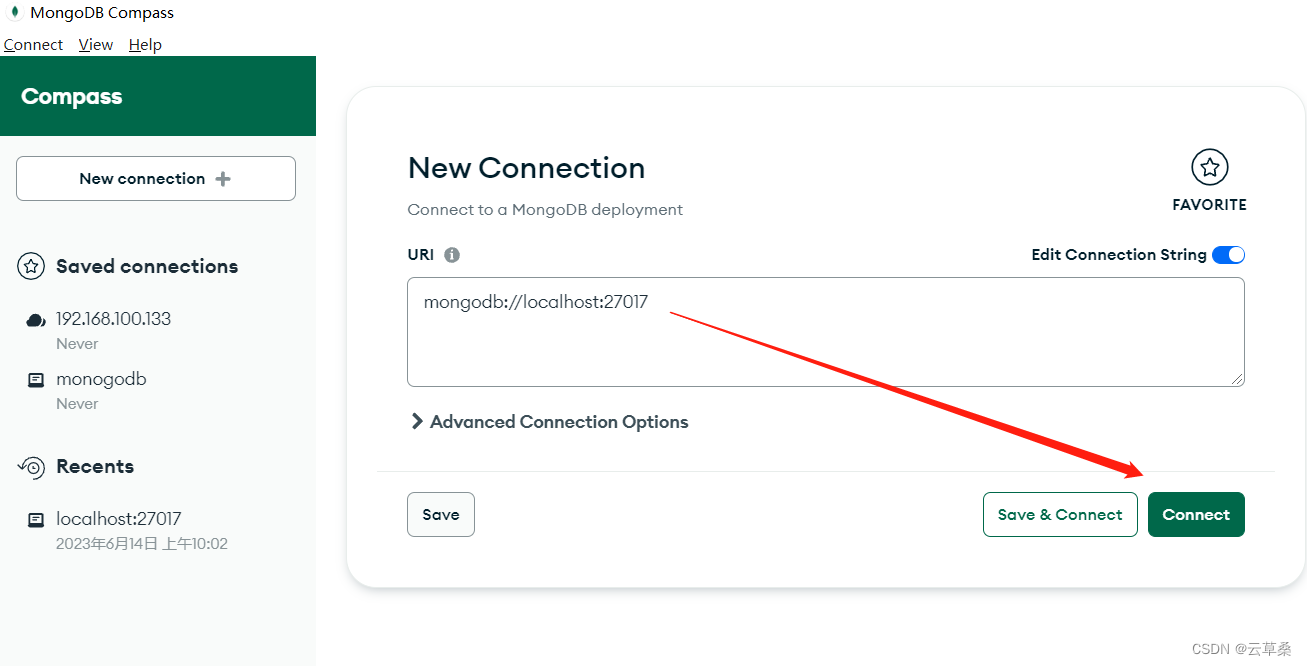The width and height of the screenshot is (1307, 666).
Task: Click the computer icon beside monogodb
Action: coord(35,380)
